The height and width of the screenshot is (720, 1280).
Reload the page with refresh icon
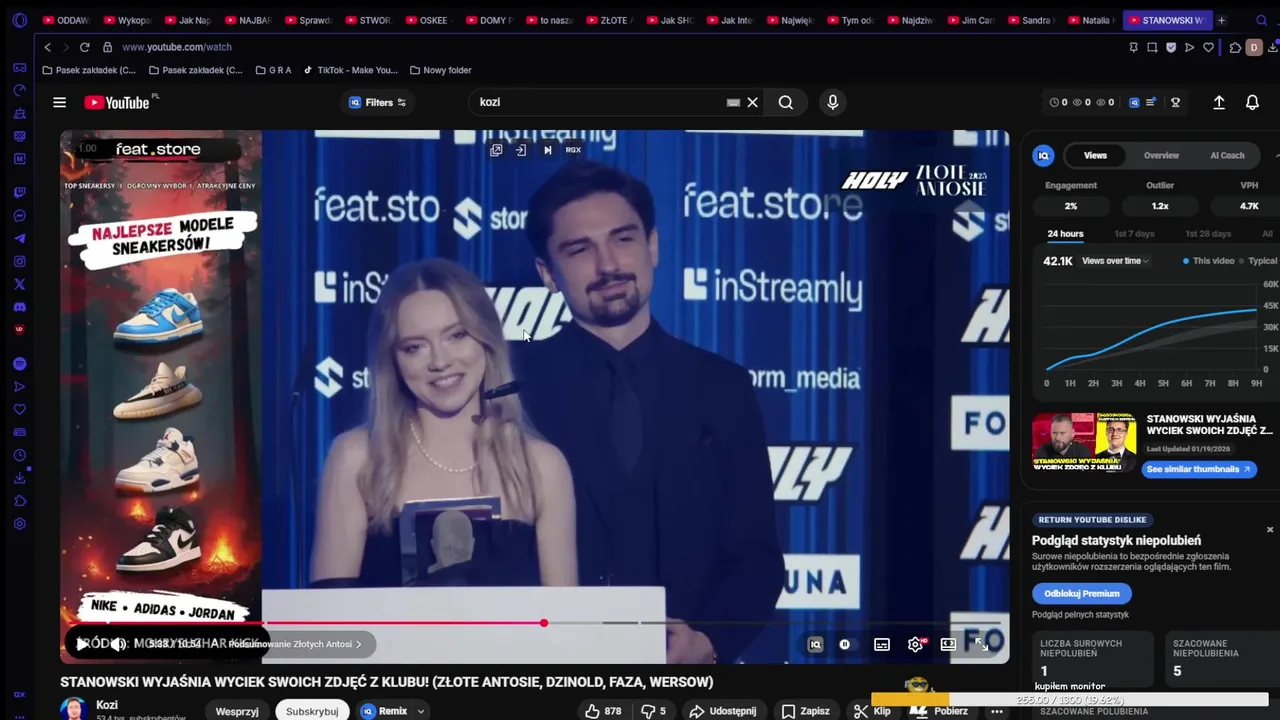pyautogui.click(x=84, y=47)
